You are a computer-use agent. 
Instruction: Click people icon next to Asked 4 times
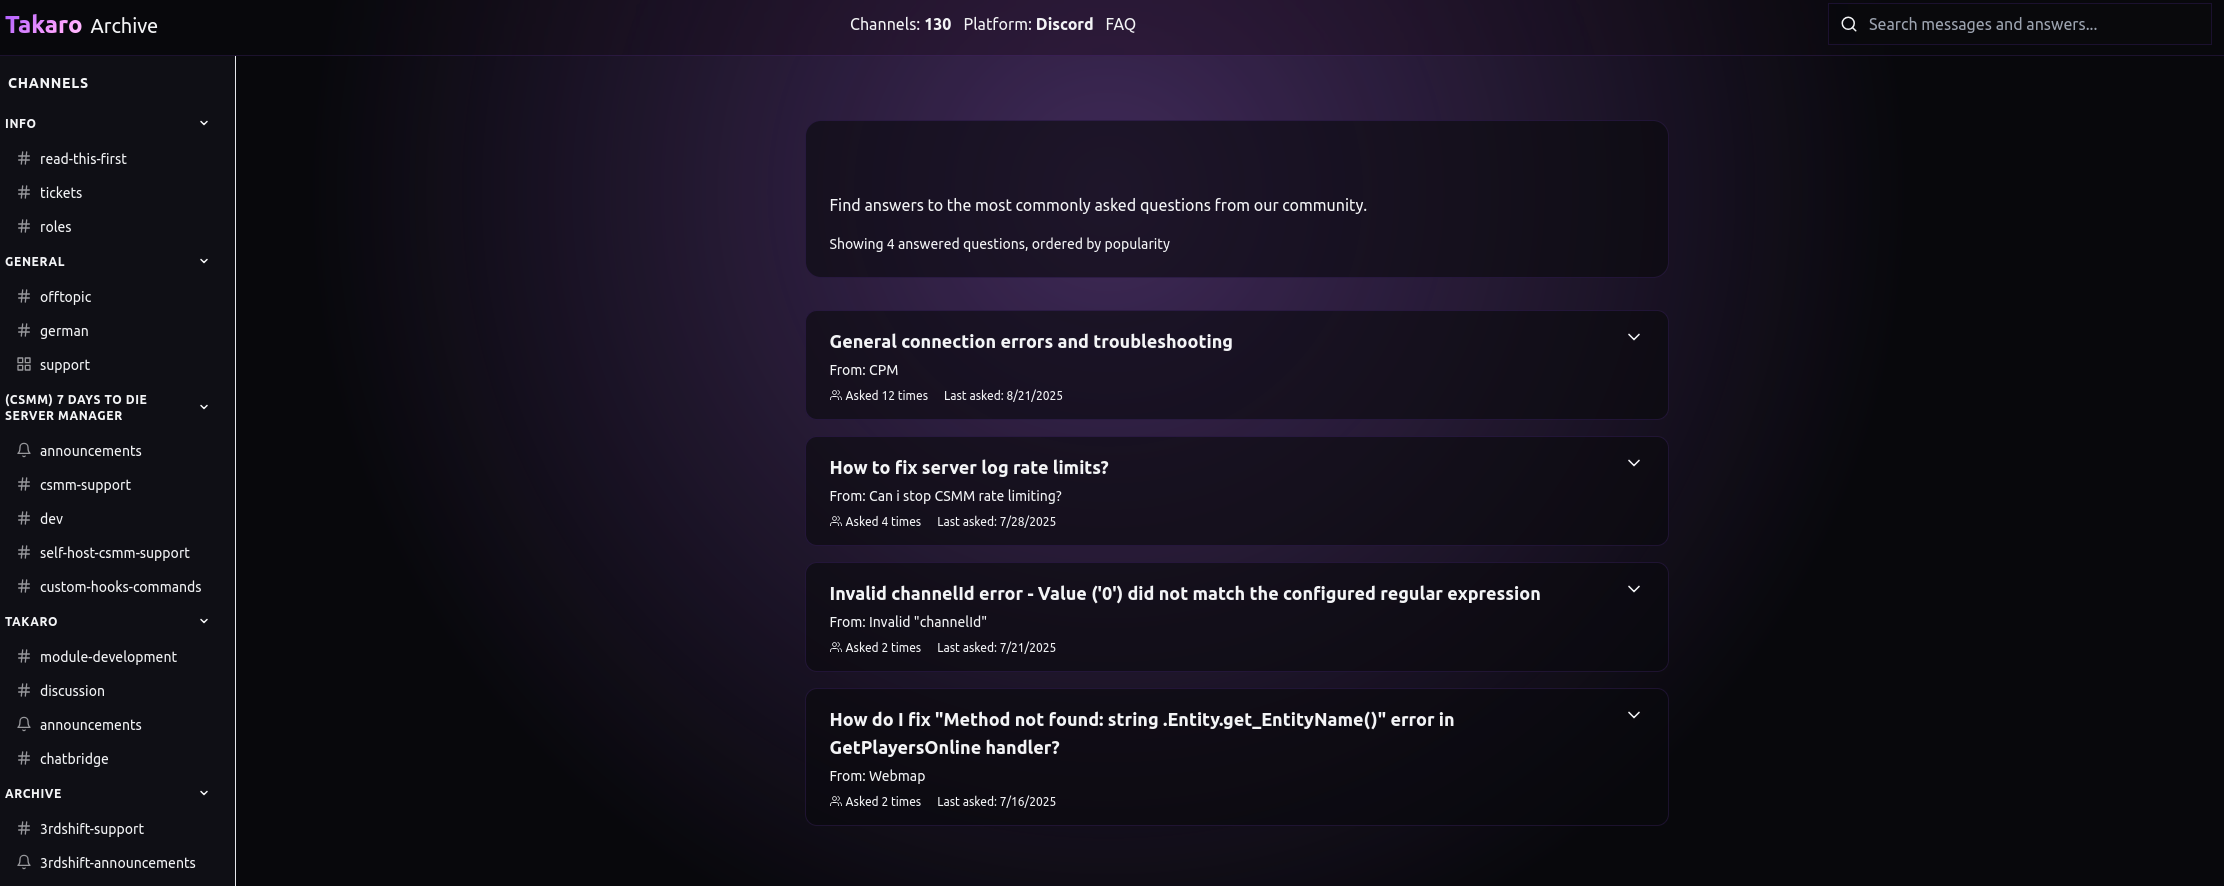coord(835,521)
